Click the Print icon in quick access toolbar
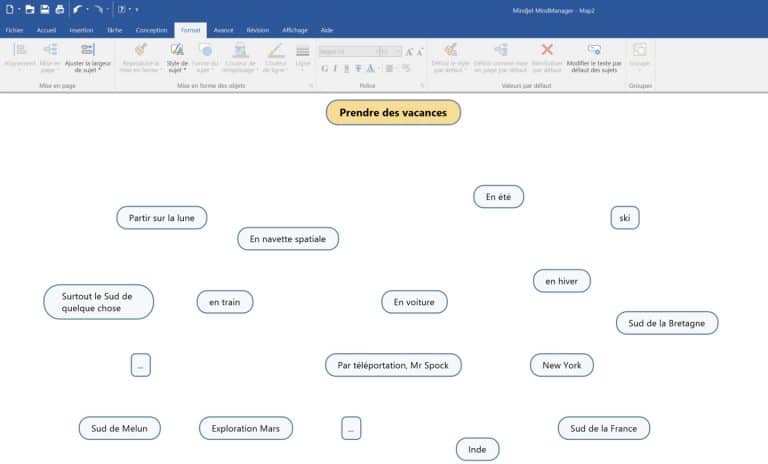The image size is (768, 464). coord(60,9)
